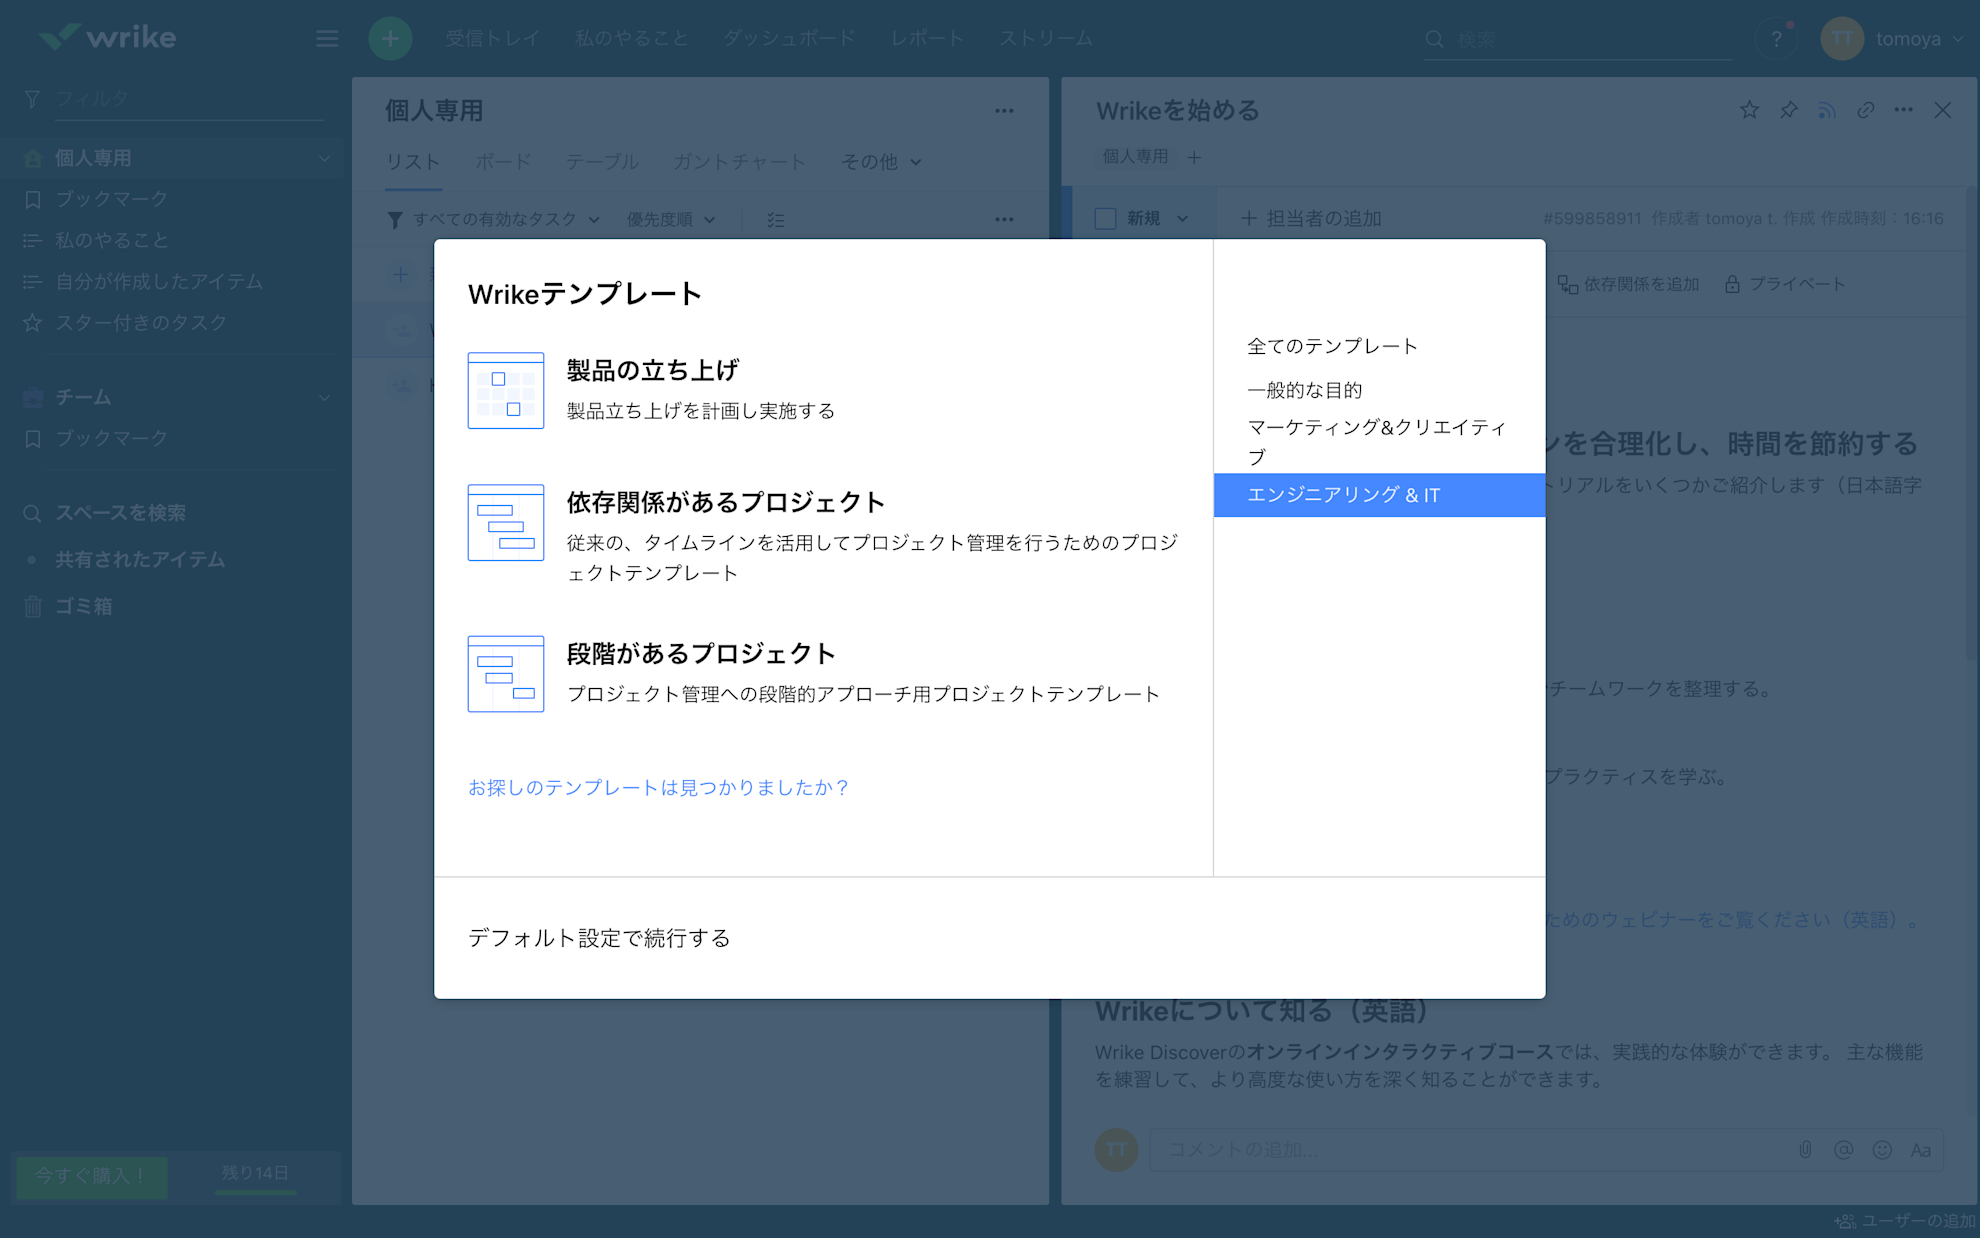Close the Wrikeを始める task panel

tap(1942, 110)
